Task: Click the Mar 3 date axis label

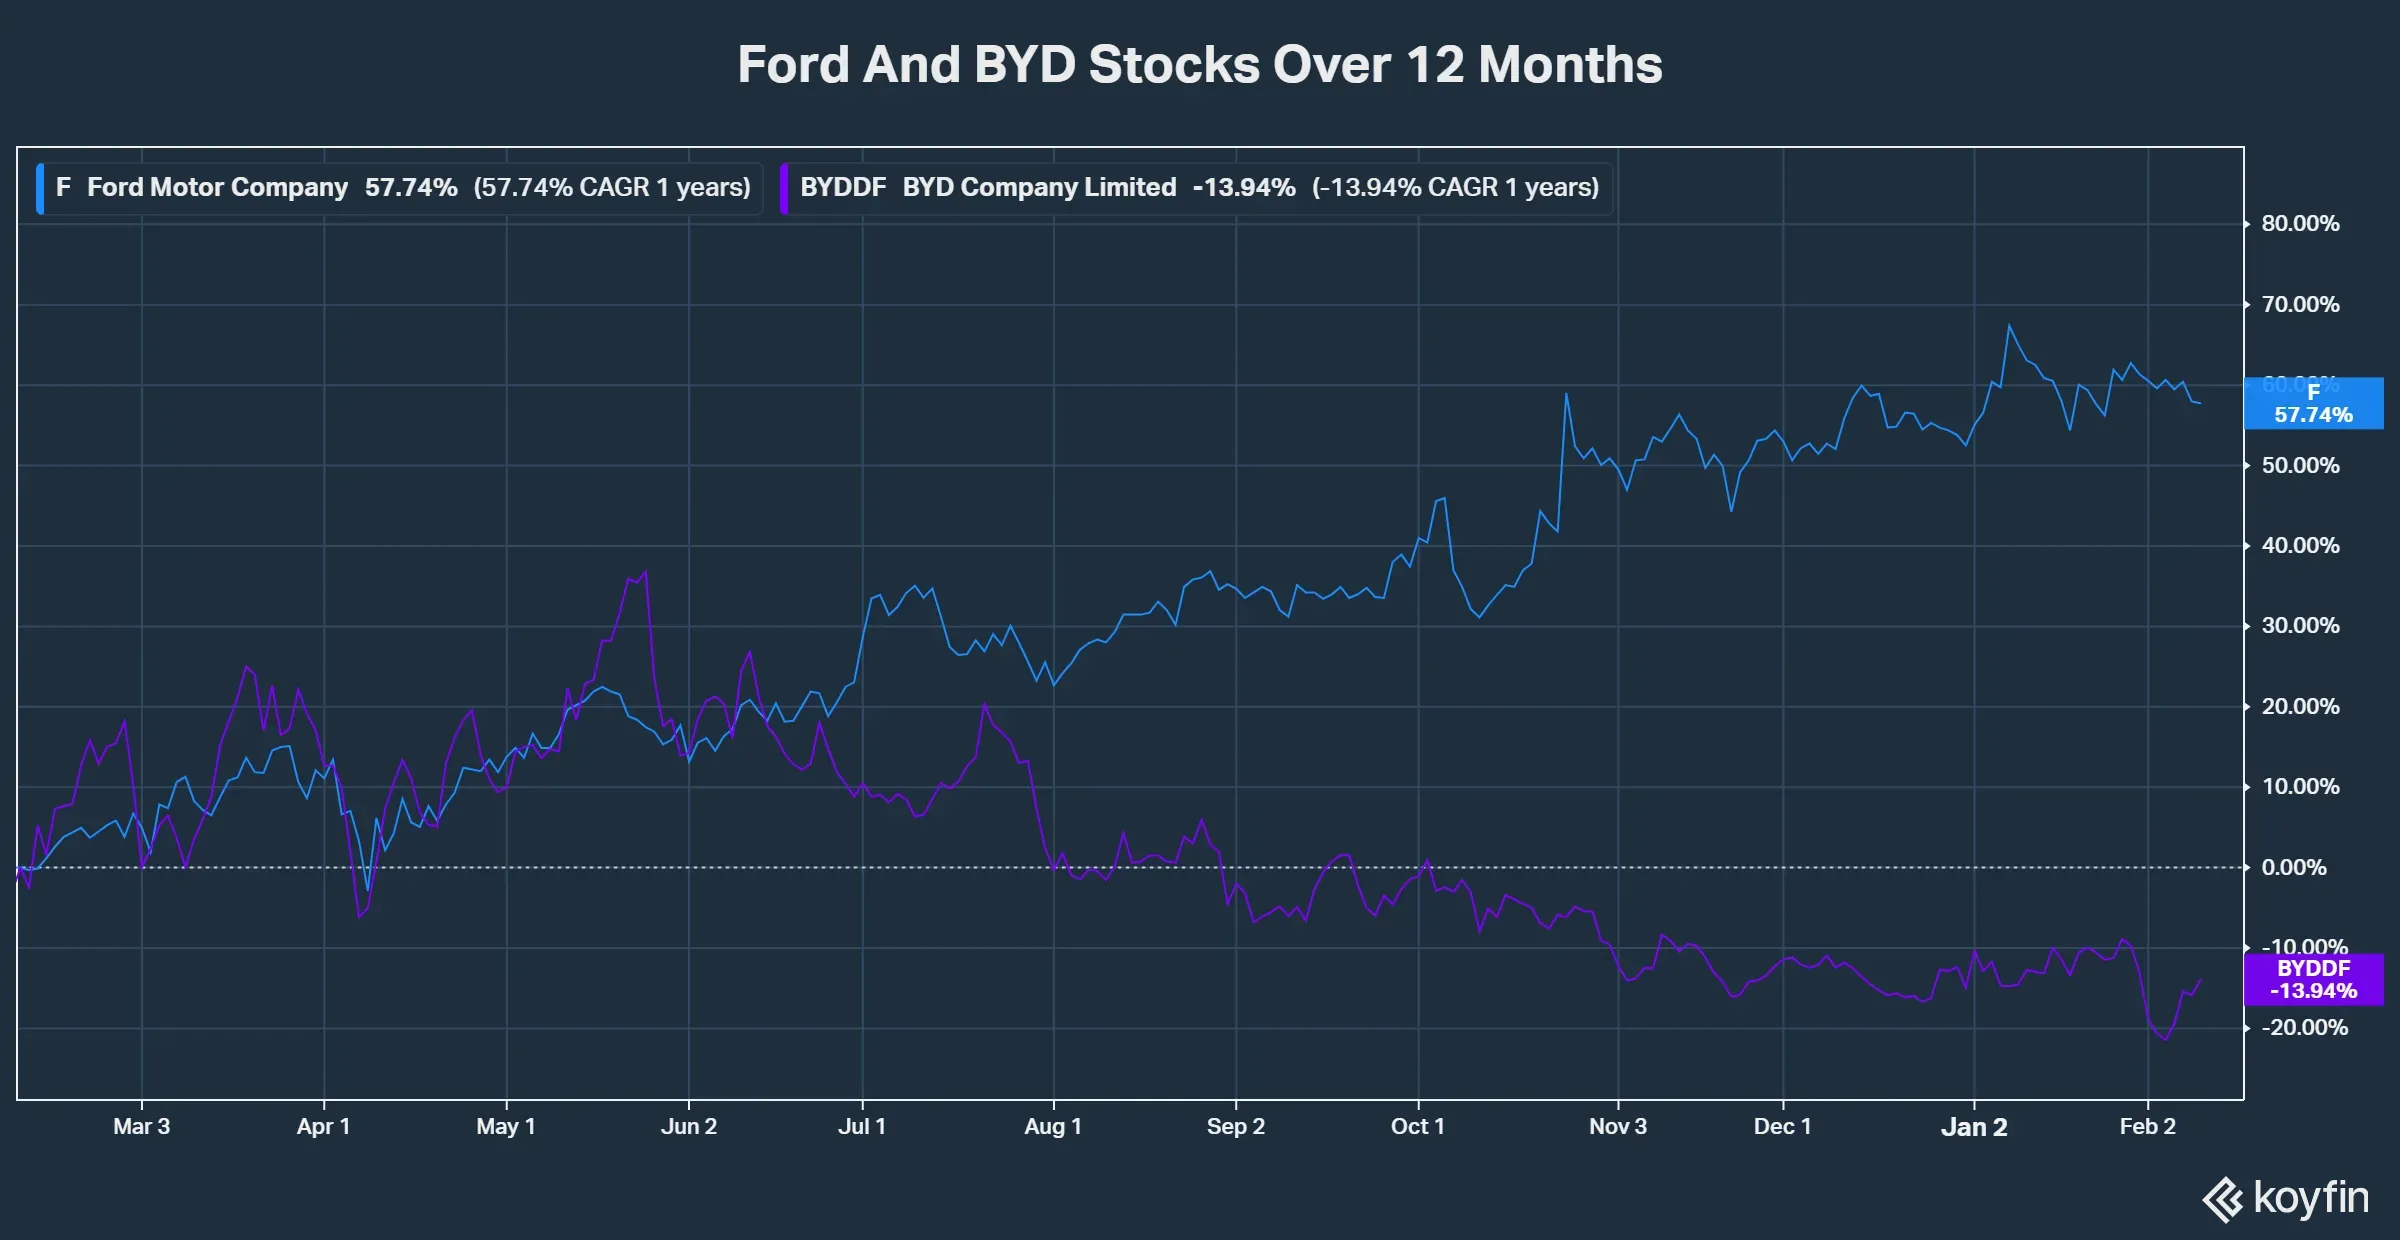Action: tap(141, 1126)
